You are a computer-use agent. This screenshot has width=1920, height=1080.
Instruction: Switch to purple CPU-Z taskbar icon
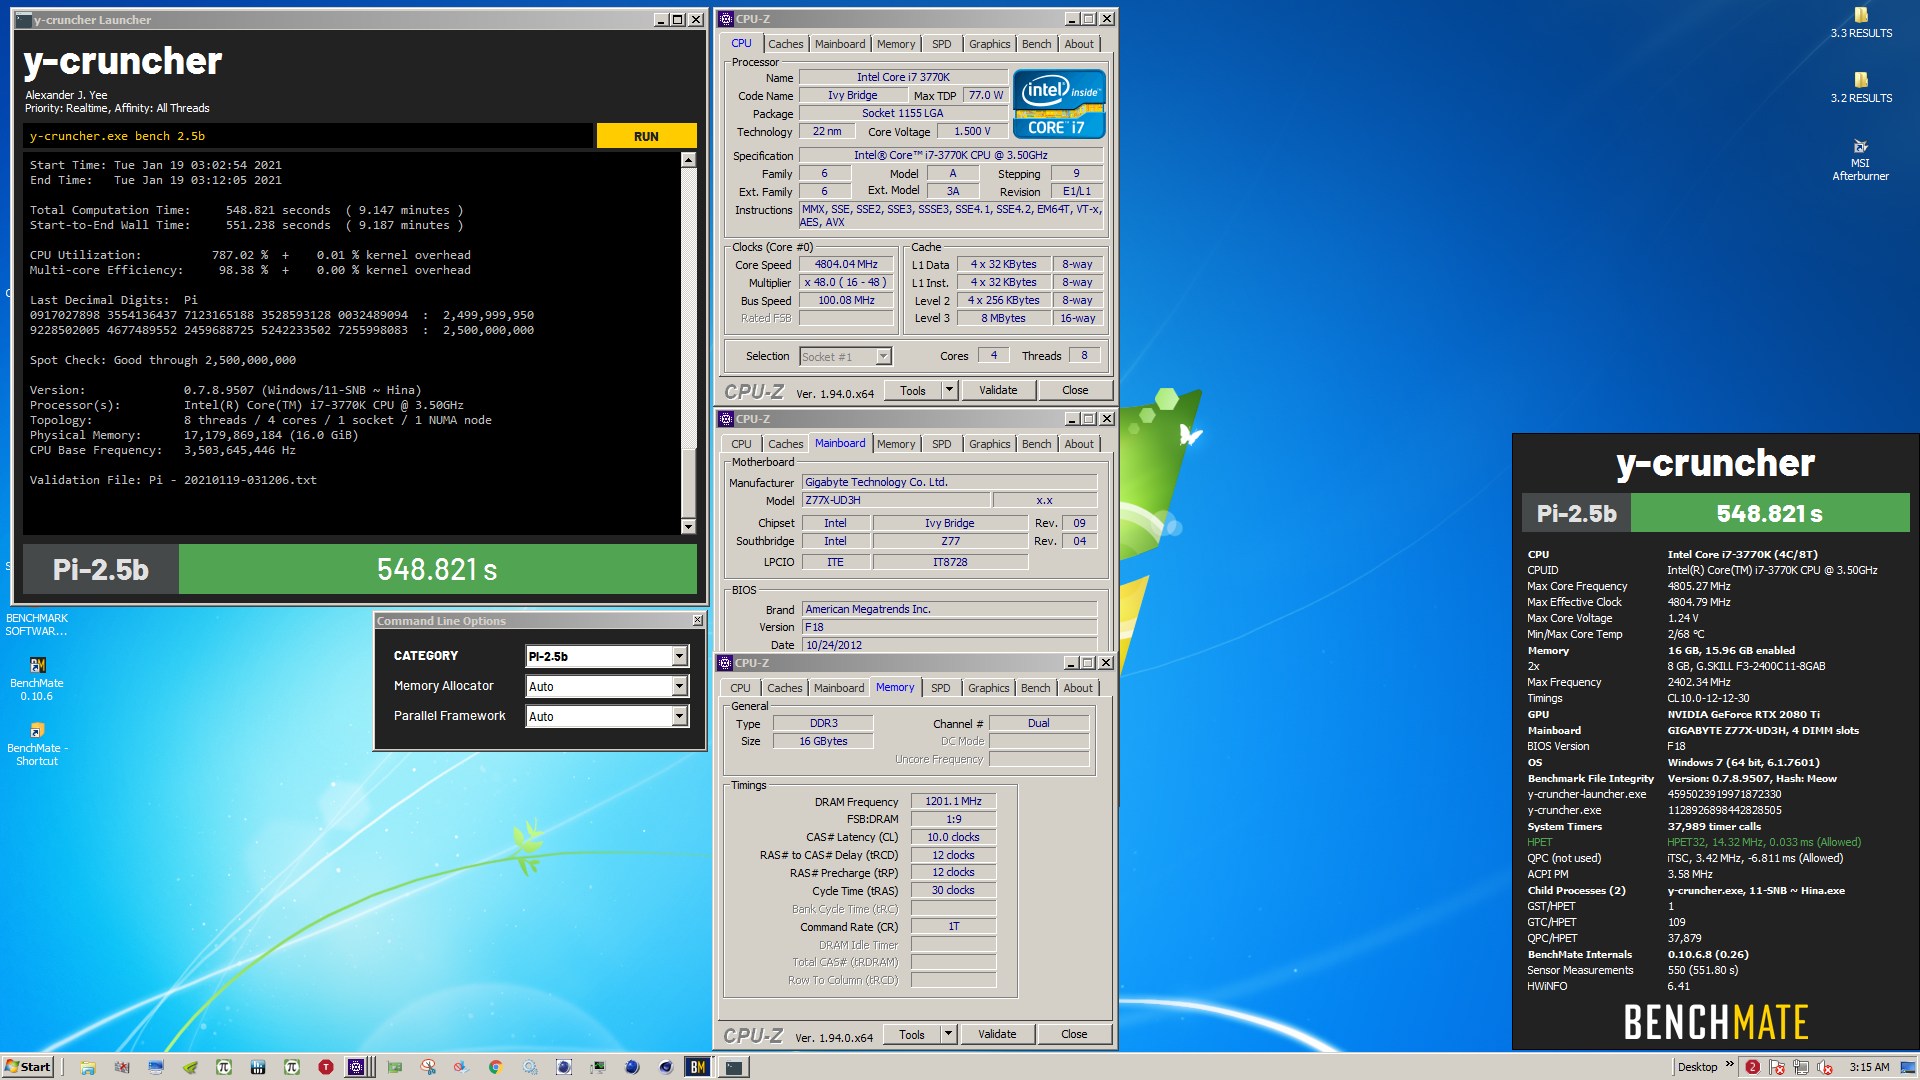359,1067
